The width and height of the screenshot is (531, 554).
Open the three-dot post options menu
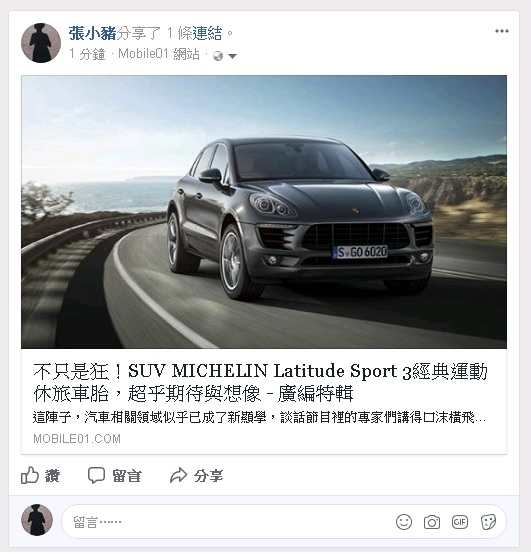coord(501,31)
